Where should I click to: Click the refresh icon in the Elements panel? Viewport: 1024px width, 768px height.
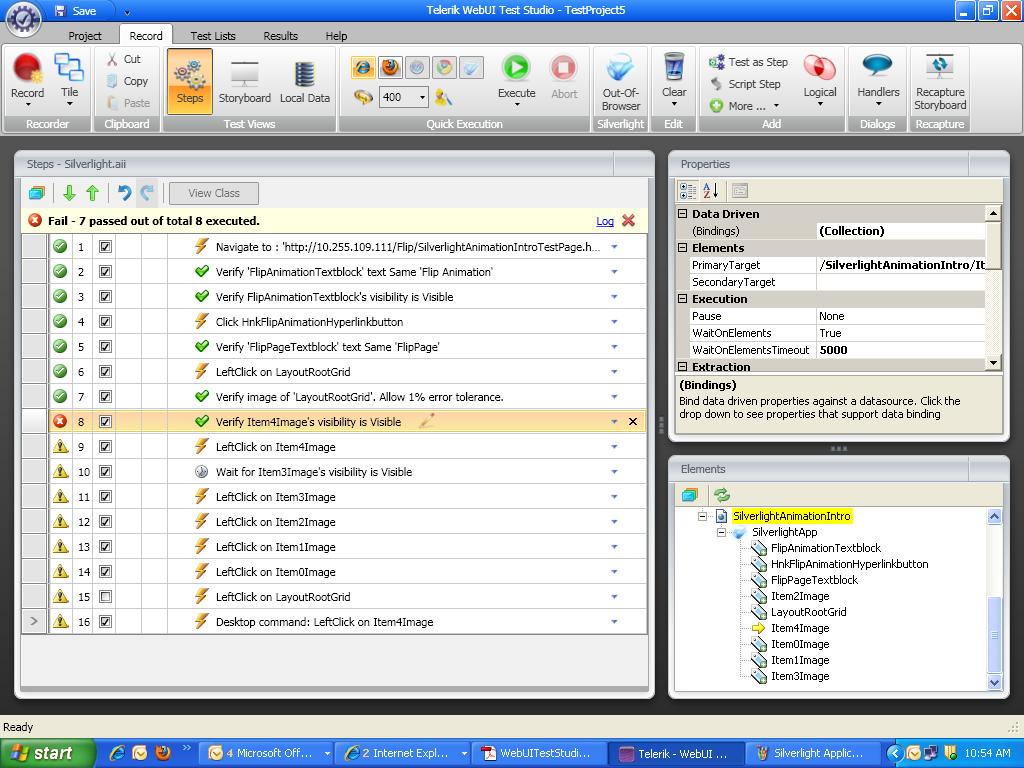point(721,495)
